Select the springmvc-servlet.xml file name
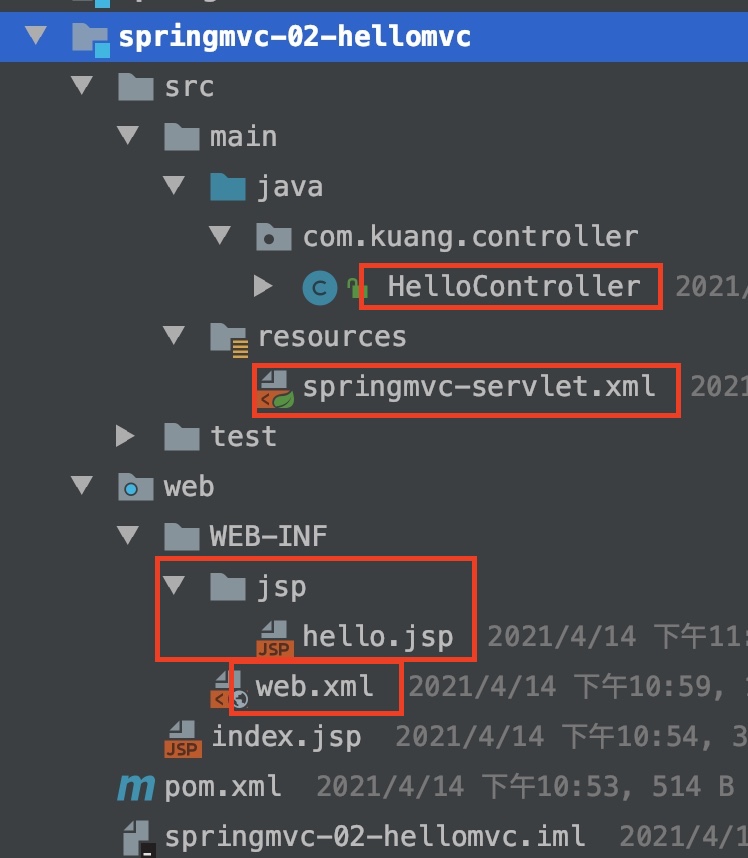The width and height of the screenshot is (748, 858). click(479, 386)
